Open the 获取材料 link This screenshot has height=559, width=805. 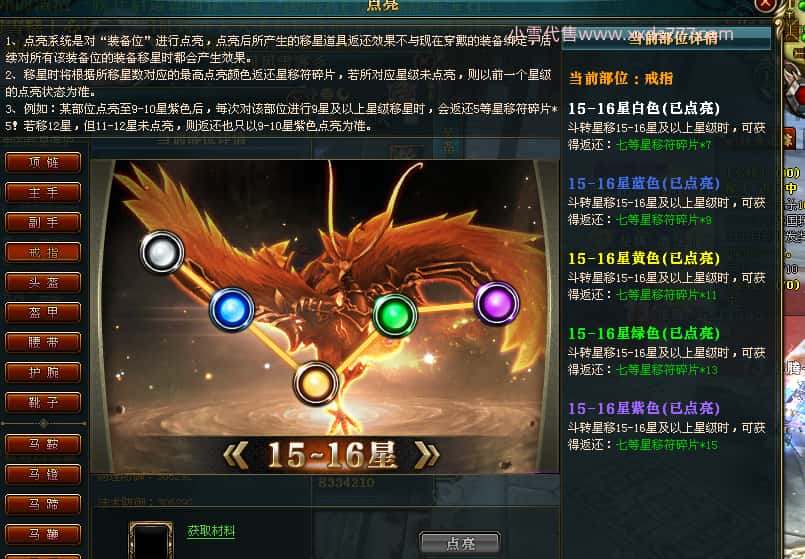tap(211, 531)
